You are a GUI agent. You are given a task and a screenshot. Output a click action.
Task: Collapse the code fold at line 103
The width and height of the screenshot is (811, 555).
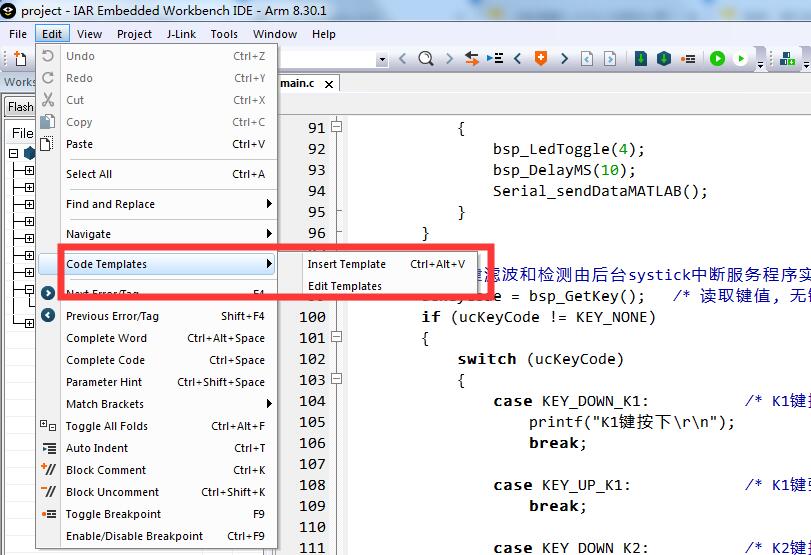[x=337, y=379]
